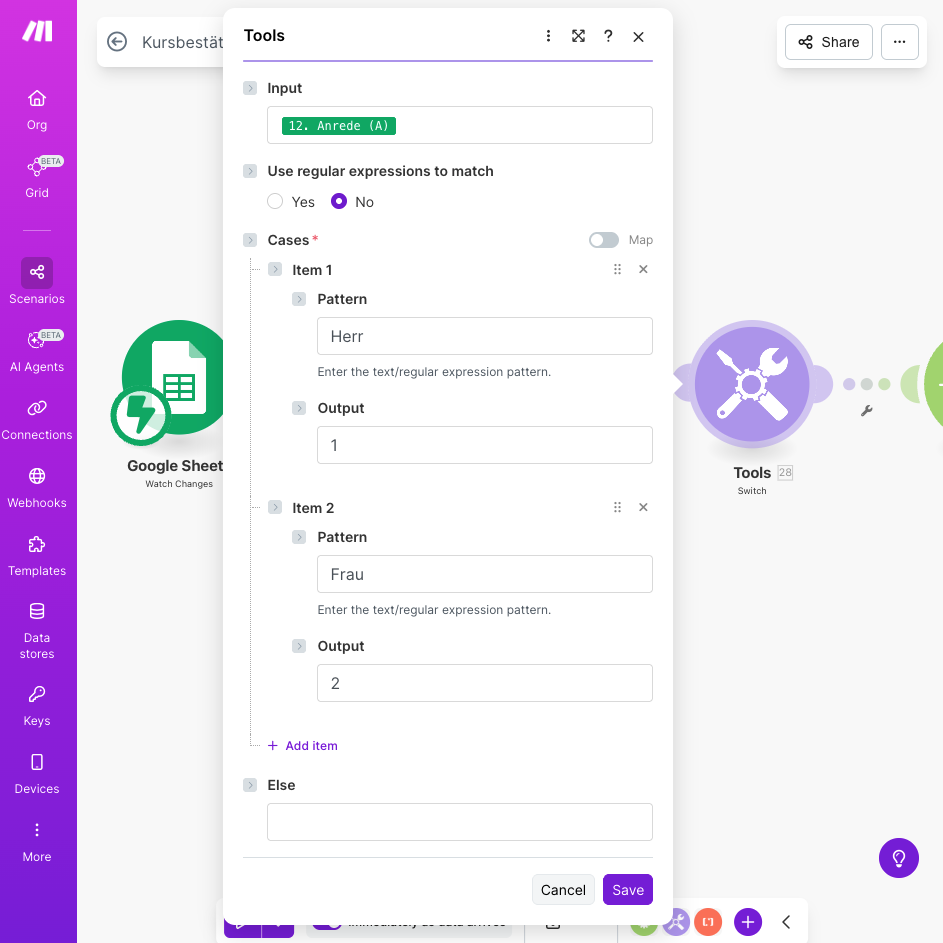Open Templates in the sidebar
943x943 pixels.
tap(37, 556)
